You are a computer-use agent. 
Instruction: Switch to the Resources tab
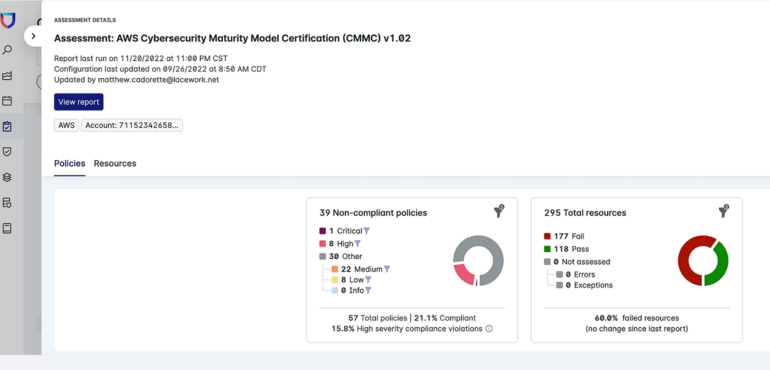pos(115,164)
